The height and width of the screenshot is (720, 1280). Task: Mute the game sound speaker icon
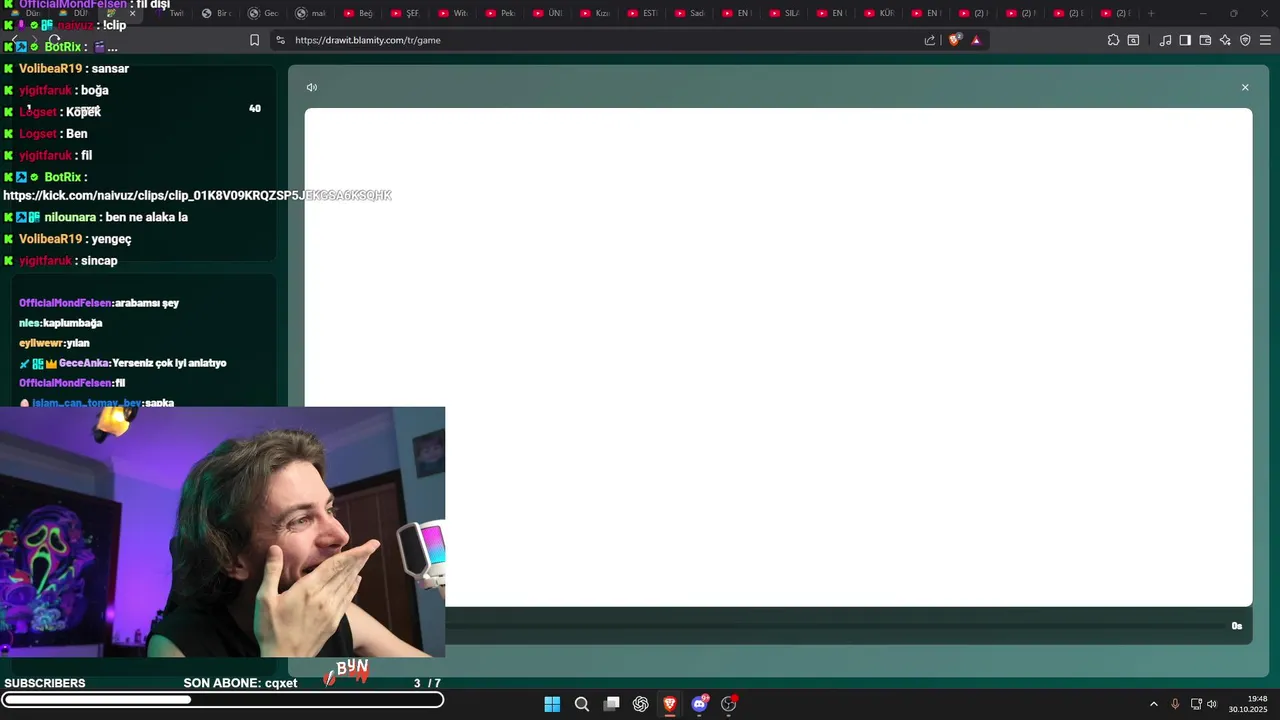pos(312,88)
